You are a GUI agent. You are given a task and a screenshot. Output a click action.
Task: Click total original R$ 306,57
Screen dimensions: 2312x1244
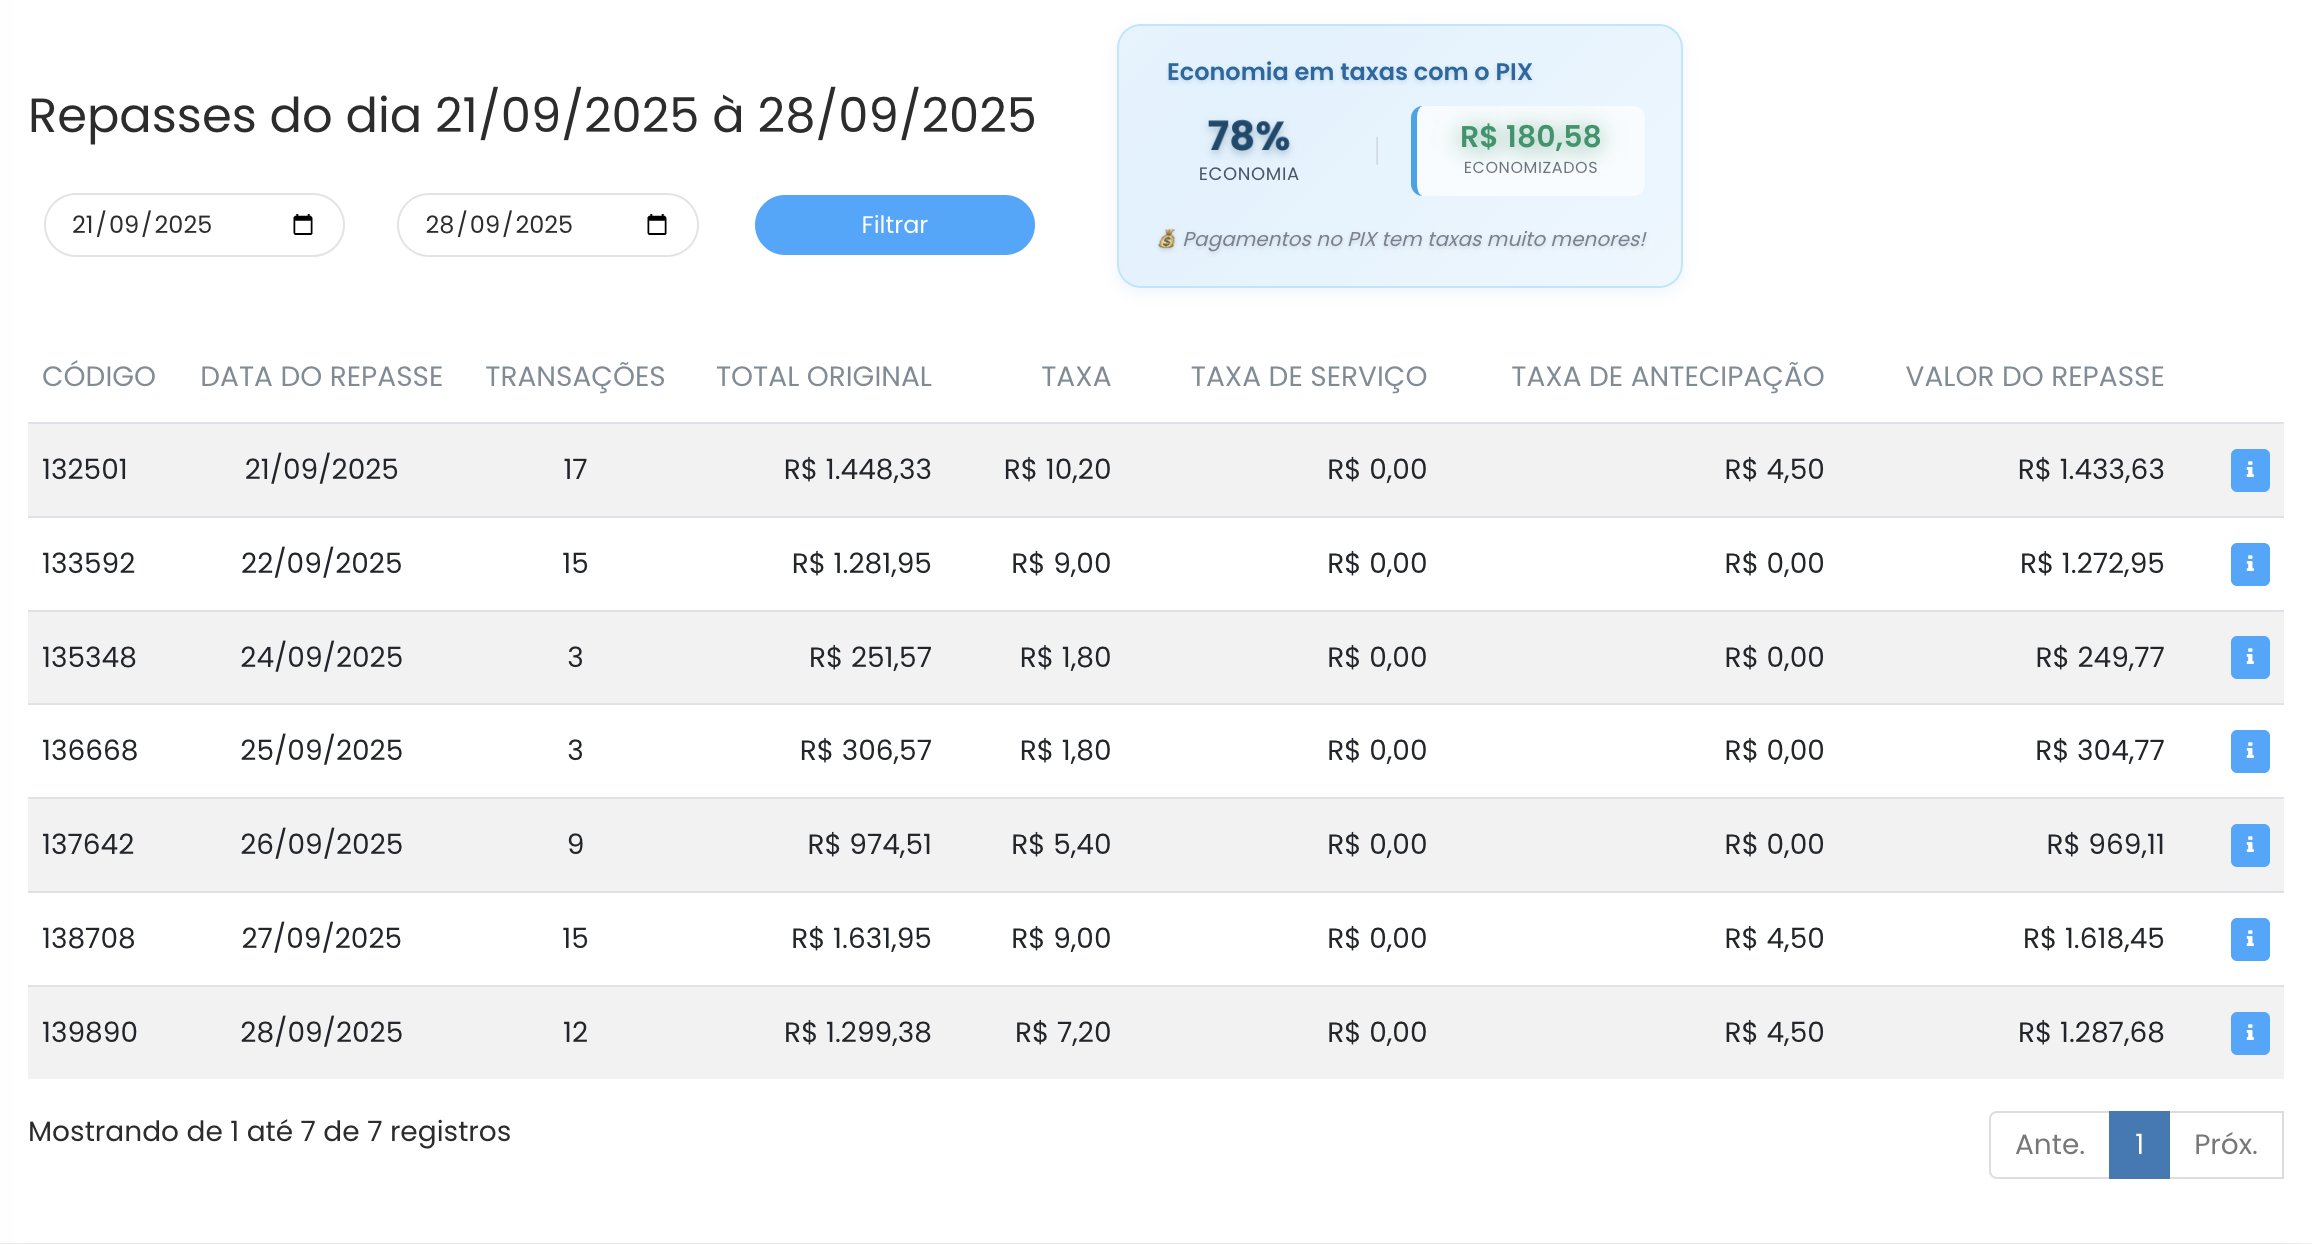pyautogui.click(x=865, y=750)
